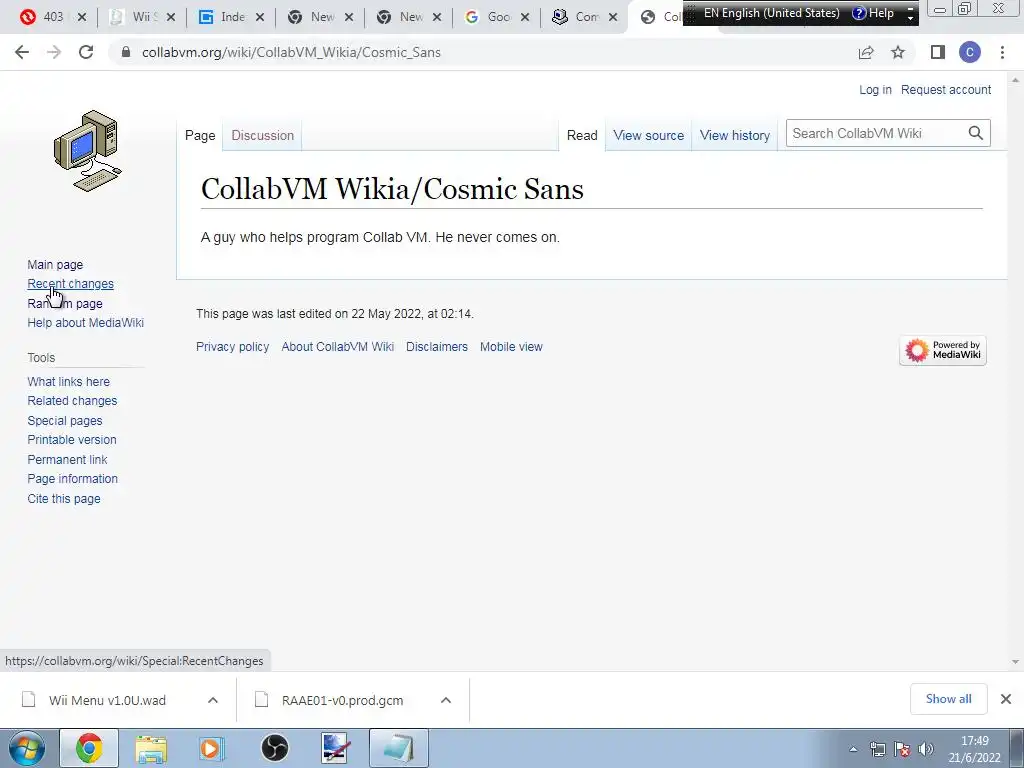Open Help about MediaWiki link
This screenshot has width=1024, height=768.
point(86,323)
